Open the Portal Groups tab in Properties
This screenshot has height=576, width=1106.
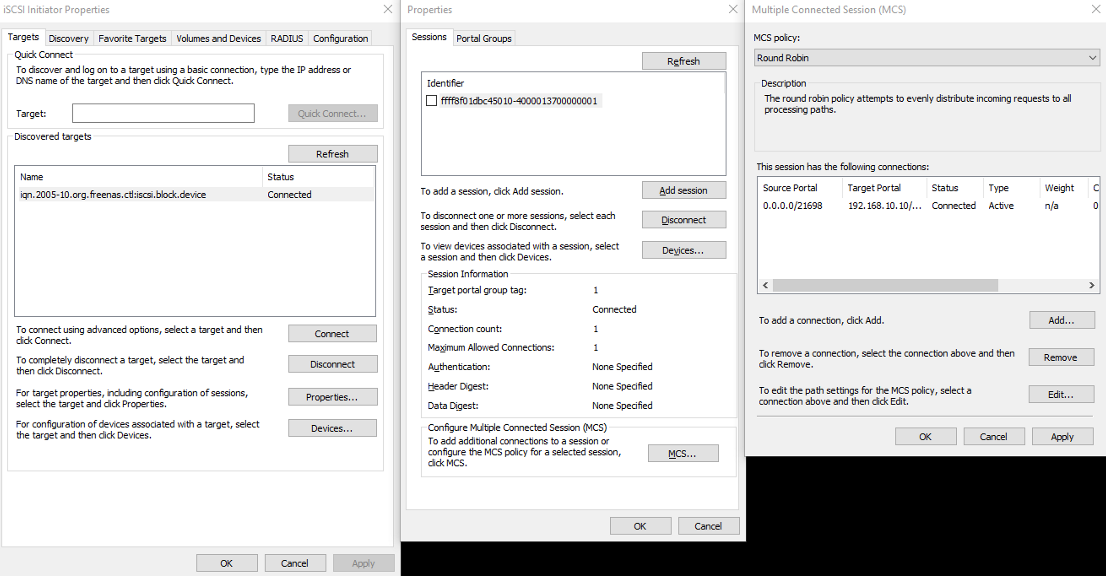tap(483, 38)
